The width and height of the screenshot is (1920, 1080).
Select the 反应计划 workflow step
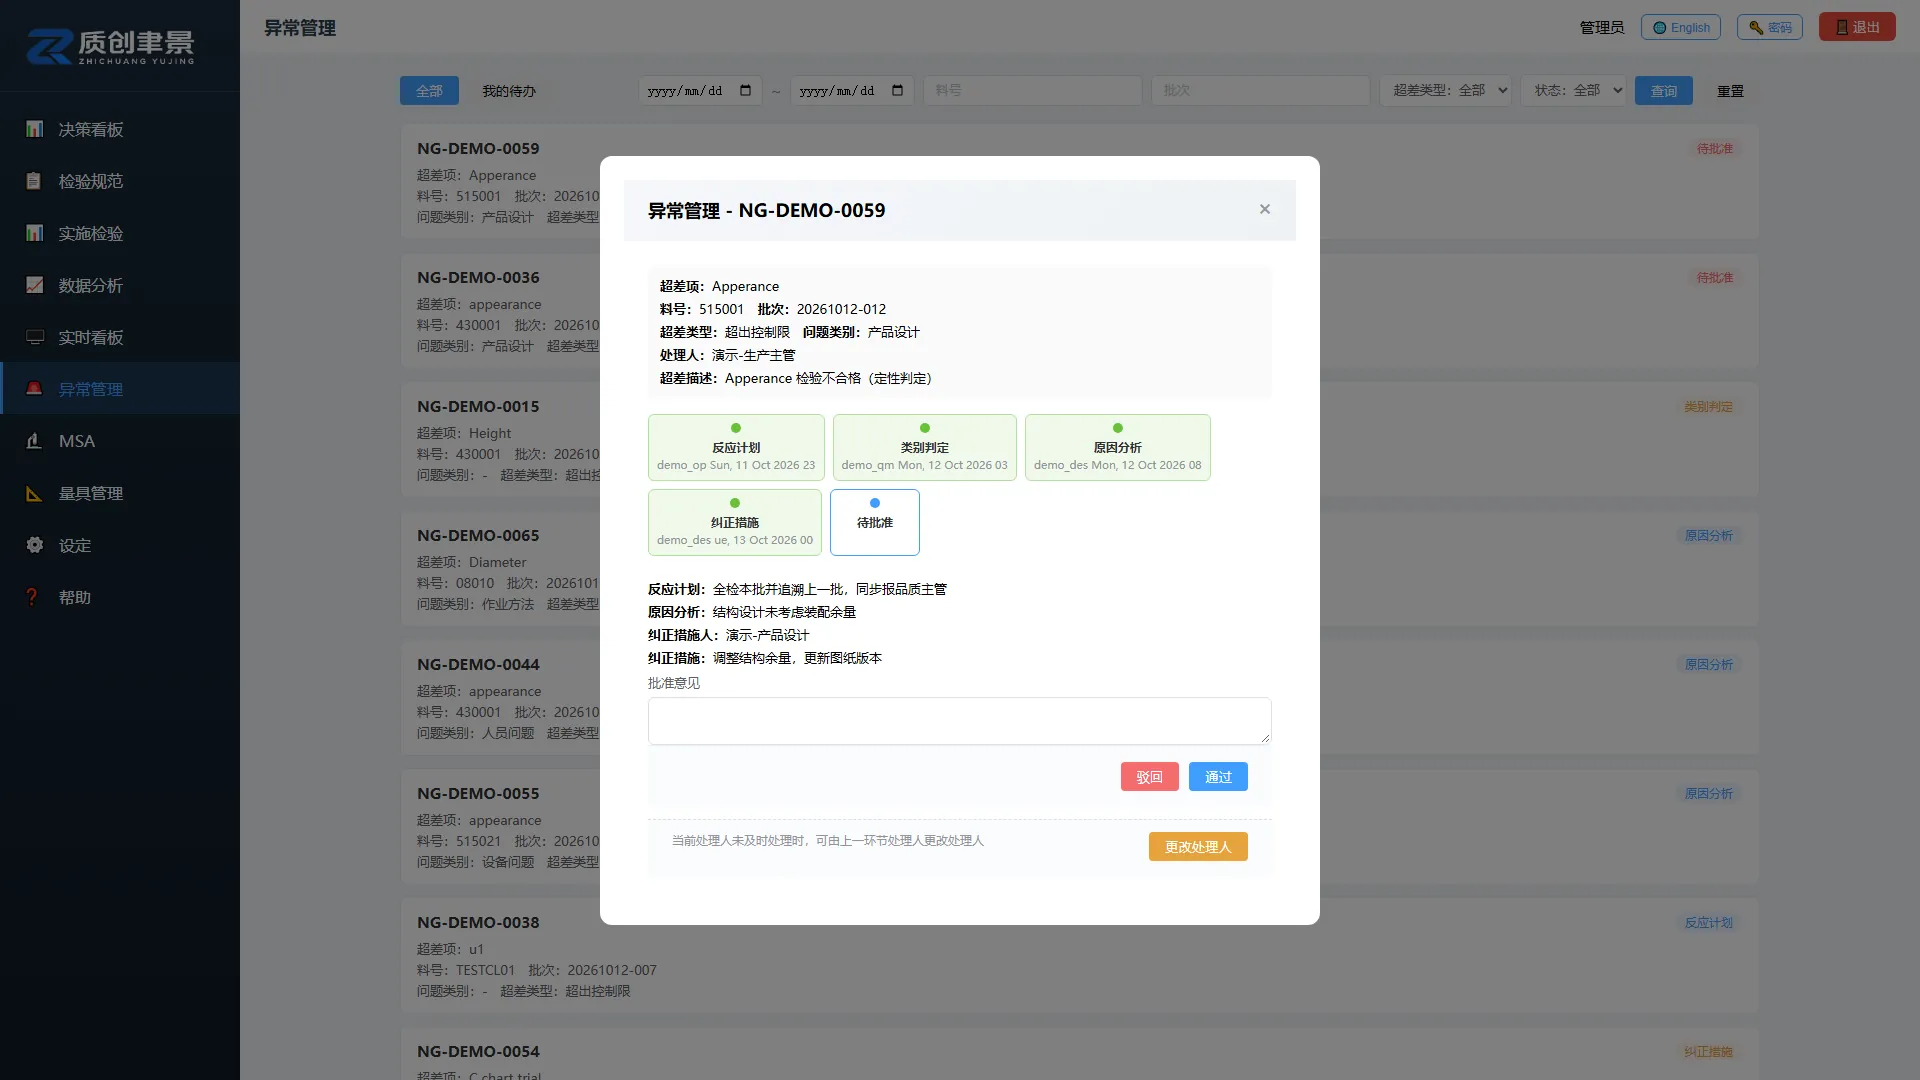coord(736,447)
